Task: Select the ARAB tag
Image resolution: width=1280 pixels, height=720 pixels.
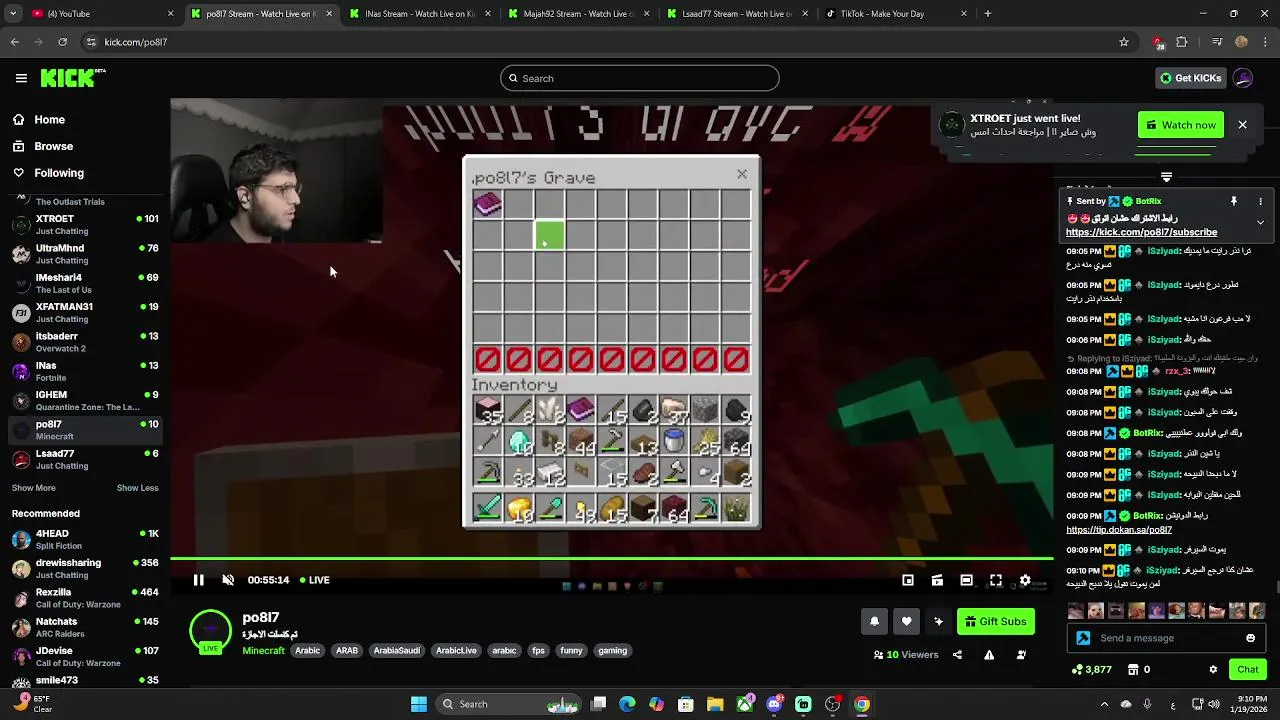Action: [347, 650]
